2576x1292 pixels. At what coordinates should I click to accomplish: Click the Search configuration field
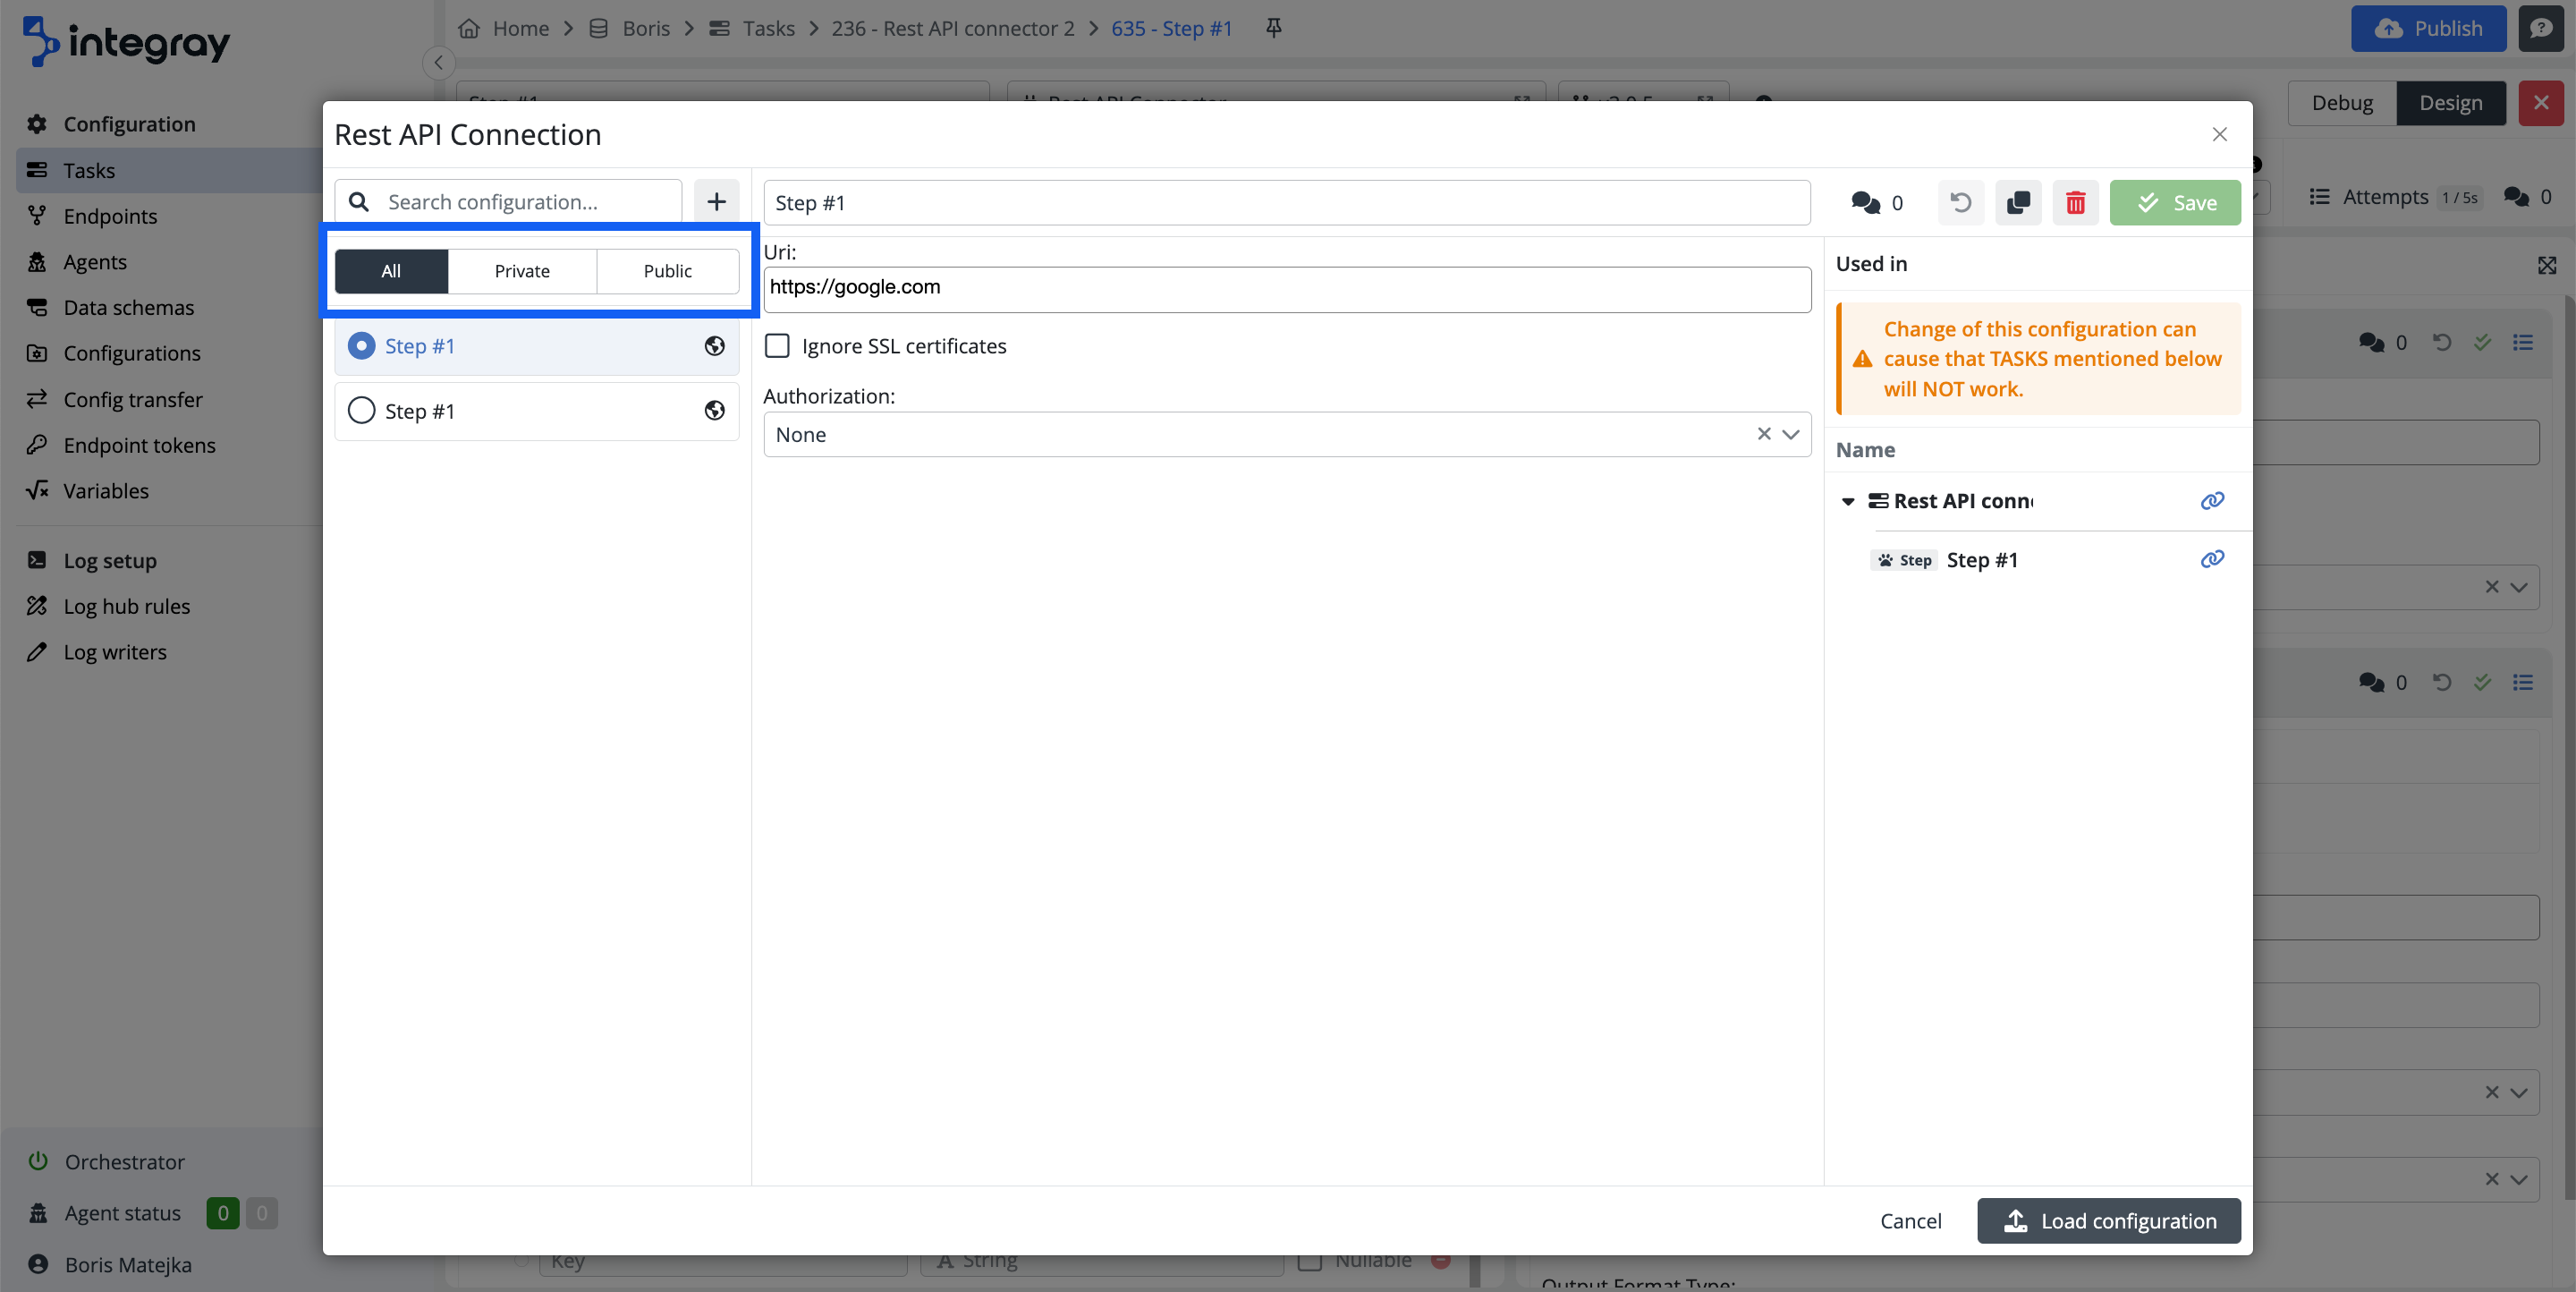[x=527, y=202]
